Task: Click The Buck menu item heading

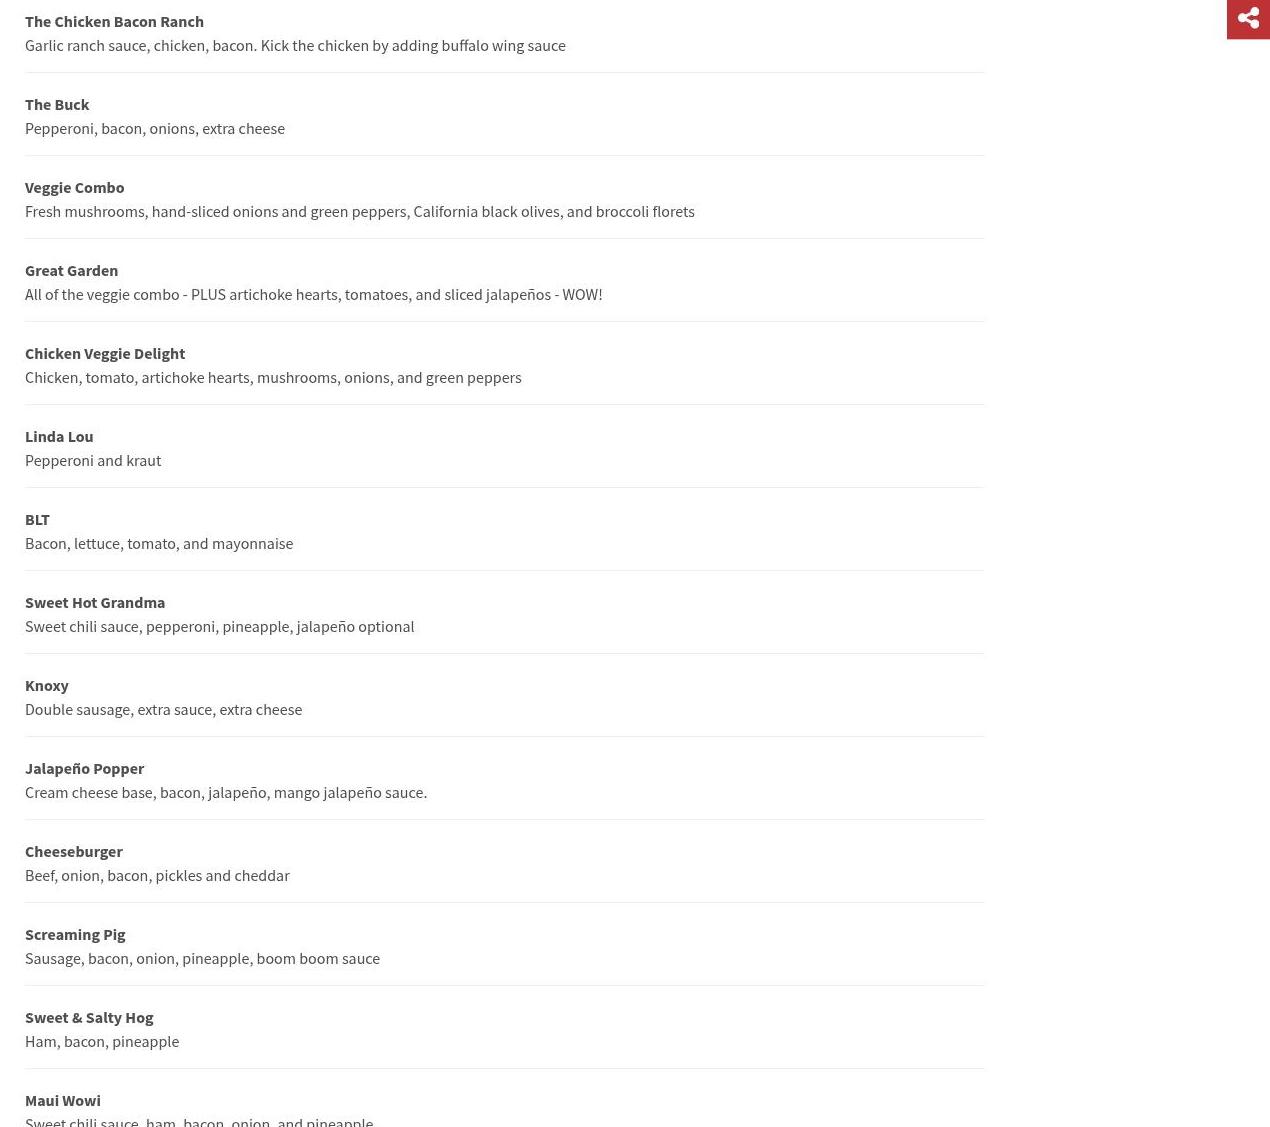Action: pyautogui.click(x=57, y=104)
